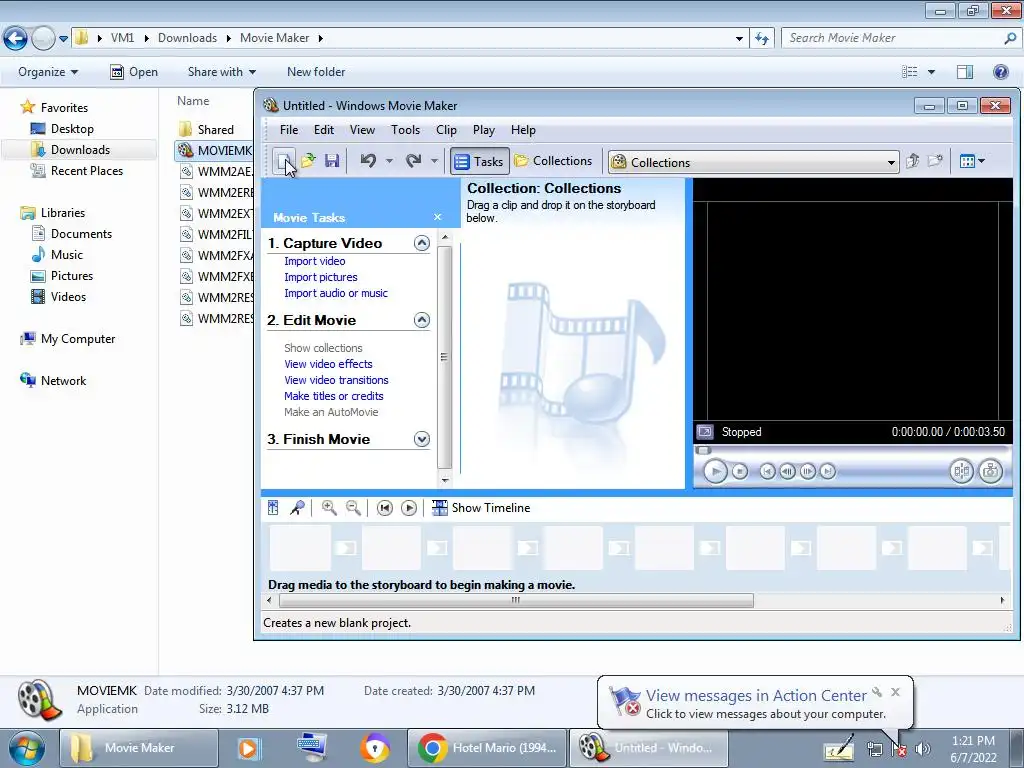The width and height of the screenshot is (1024, 768).
Task: Zoom out on the timeline
Action: [x=353, y=507]
